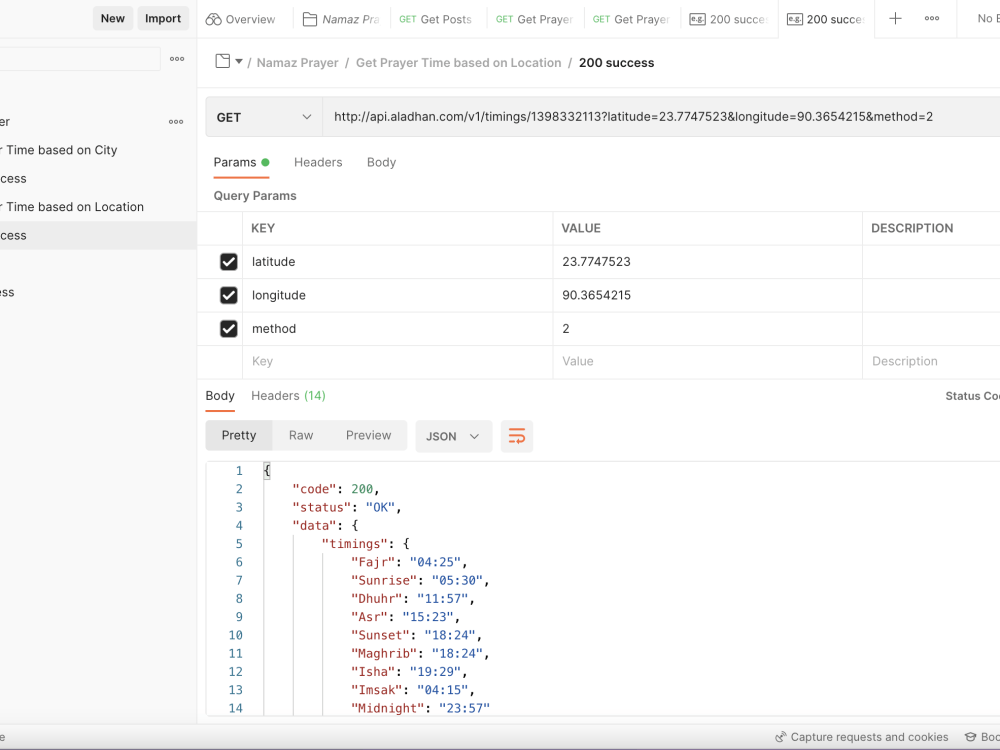Switch to the Namaz Pra collection tab
The width and height of the screenshot is (1000, 750).
click(341, 19)
